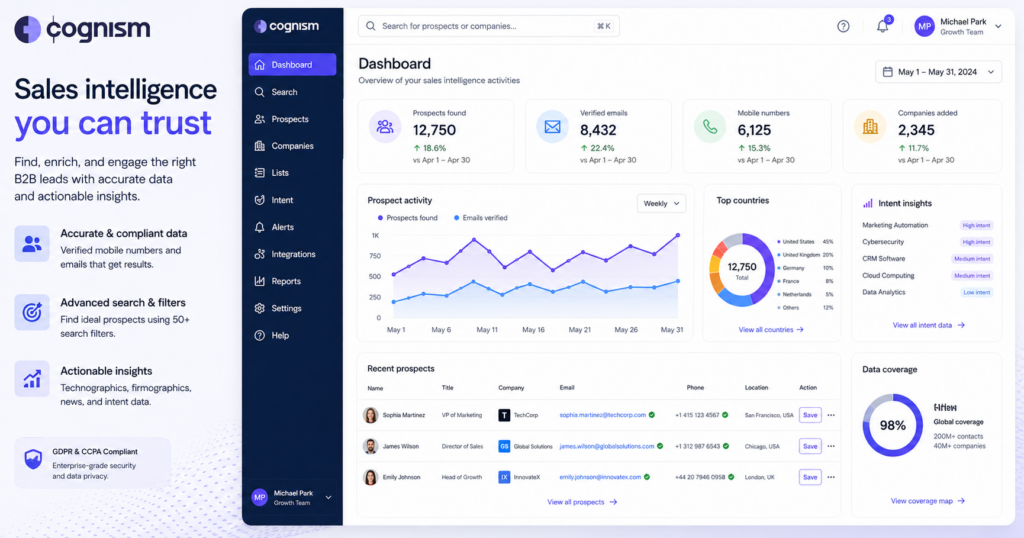Viewport: 1024px width, 538px height.
Task: Click the Prospects found people icon
Action: click(385, 127)
